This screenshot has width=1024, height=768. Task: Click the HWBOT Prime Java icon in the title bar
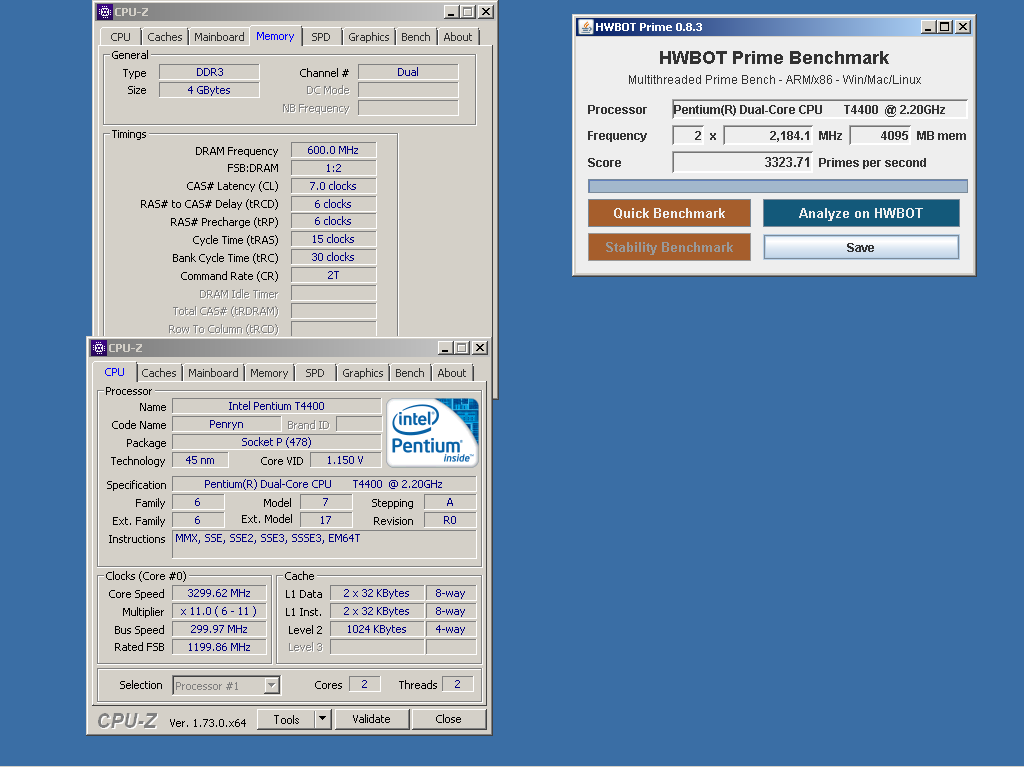[586, 27]
